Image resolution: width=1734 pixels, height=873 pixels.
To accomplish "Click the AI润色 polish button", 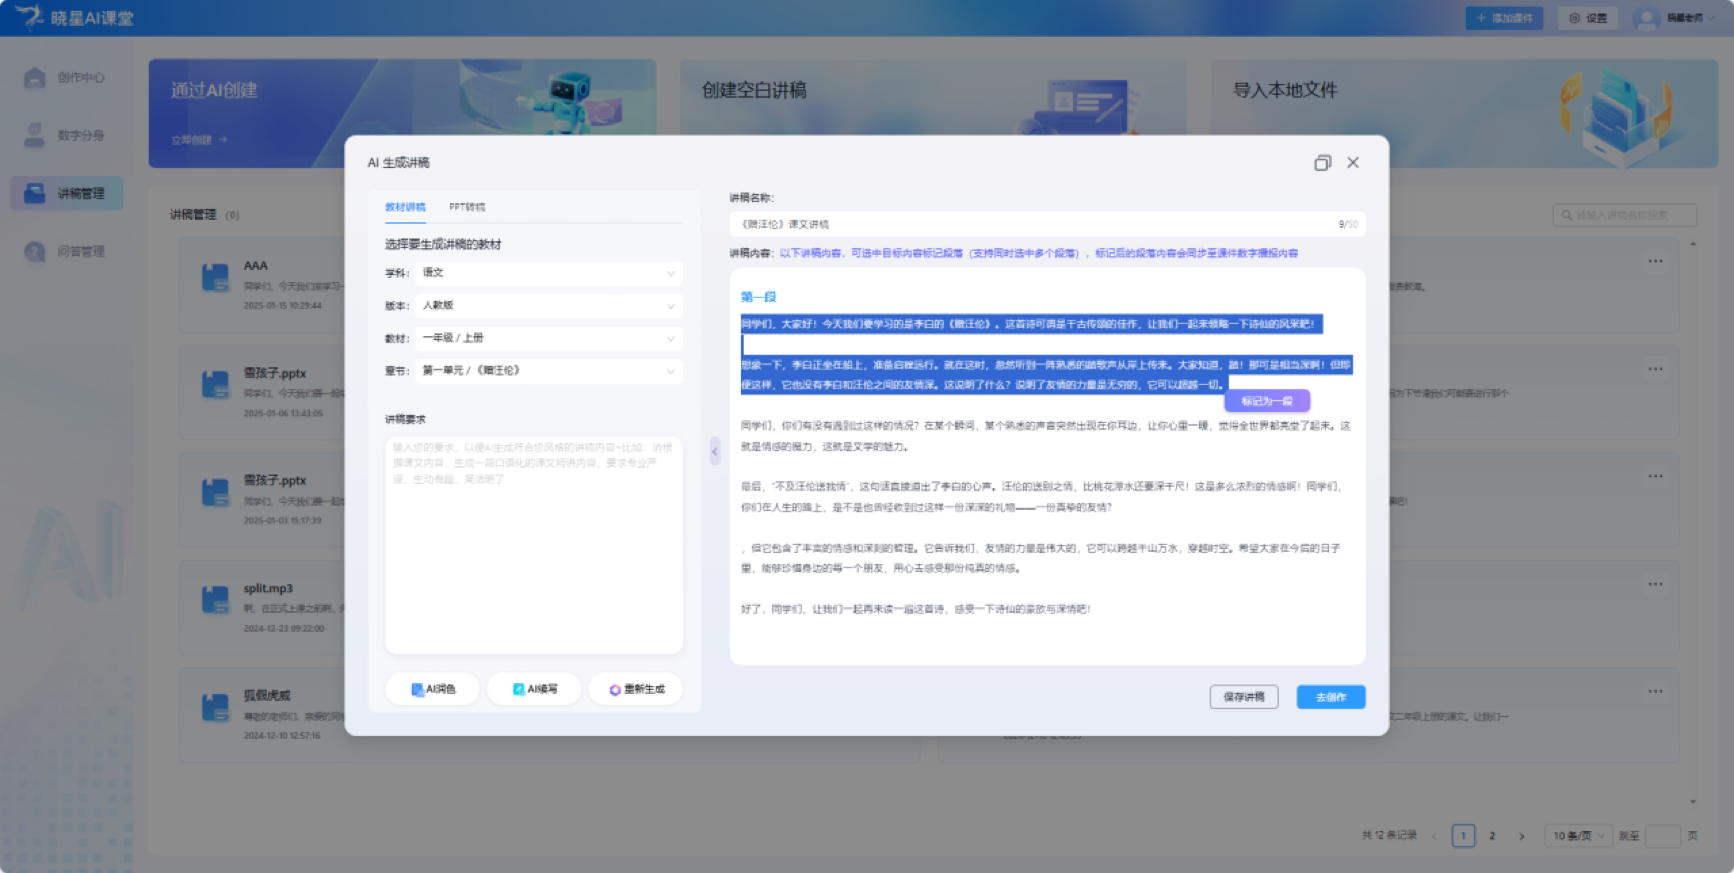I will coord(433,689).
